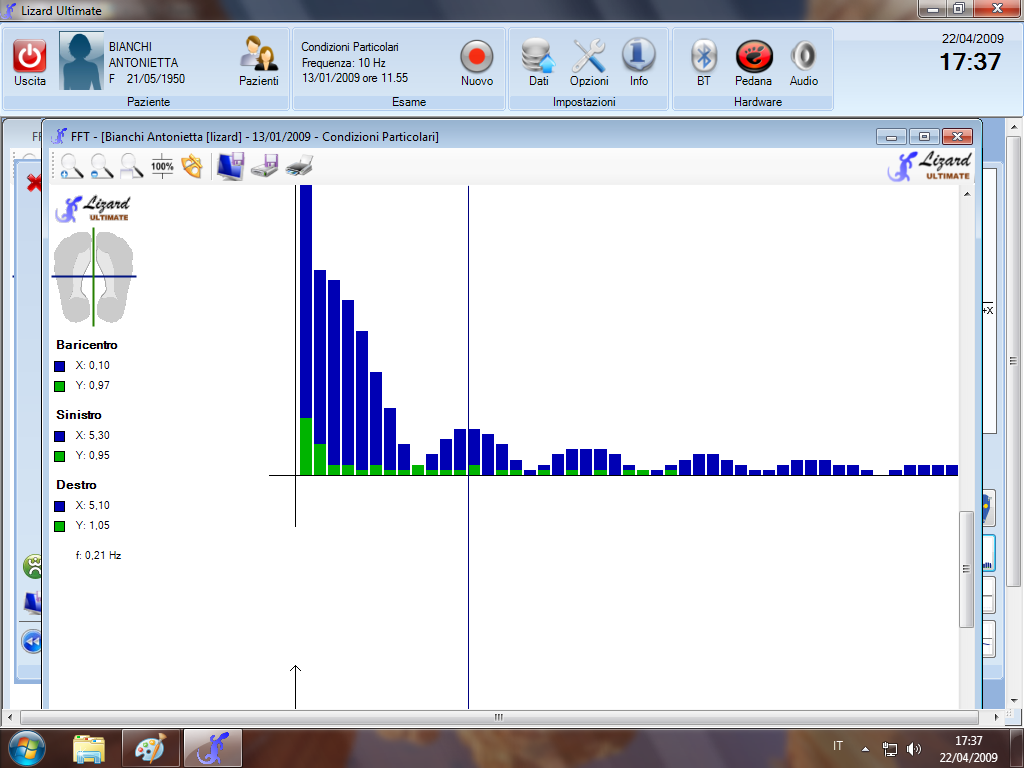The width and height of the screenshot is (1024, 768).
Task: Print the FFT chart
Action: (x=299, y=166)
